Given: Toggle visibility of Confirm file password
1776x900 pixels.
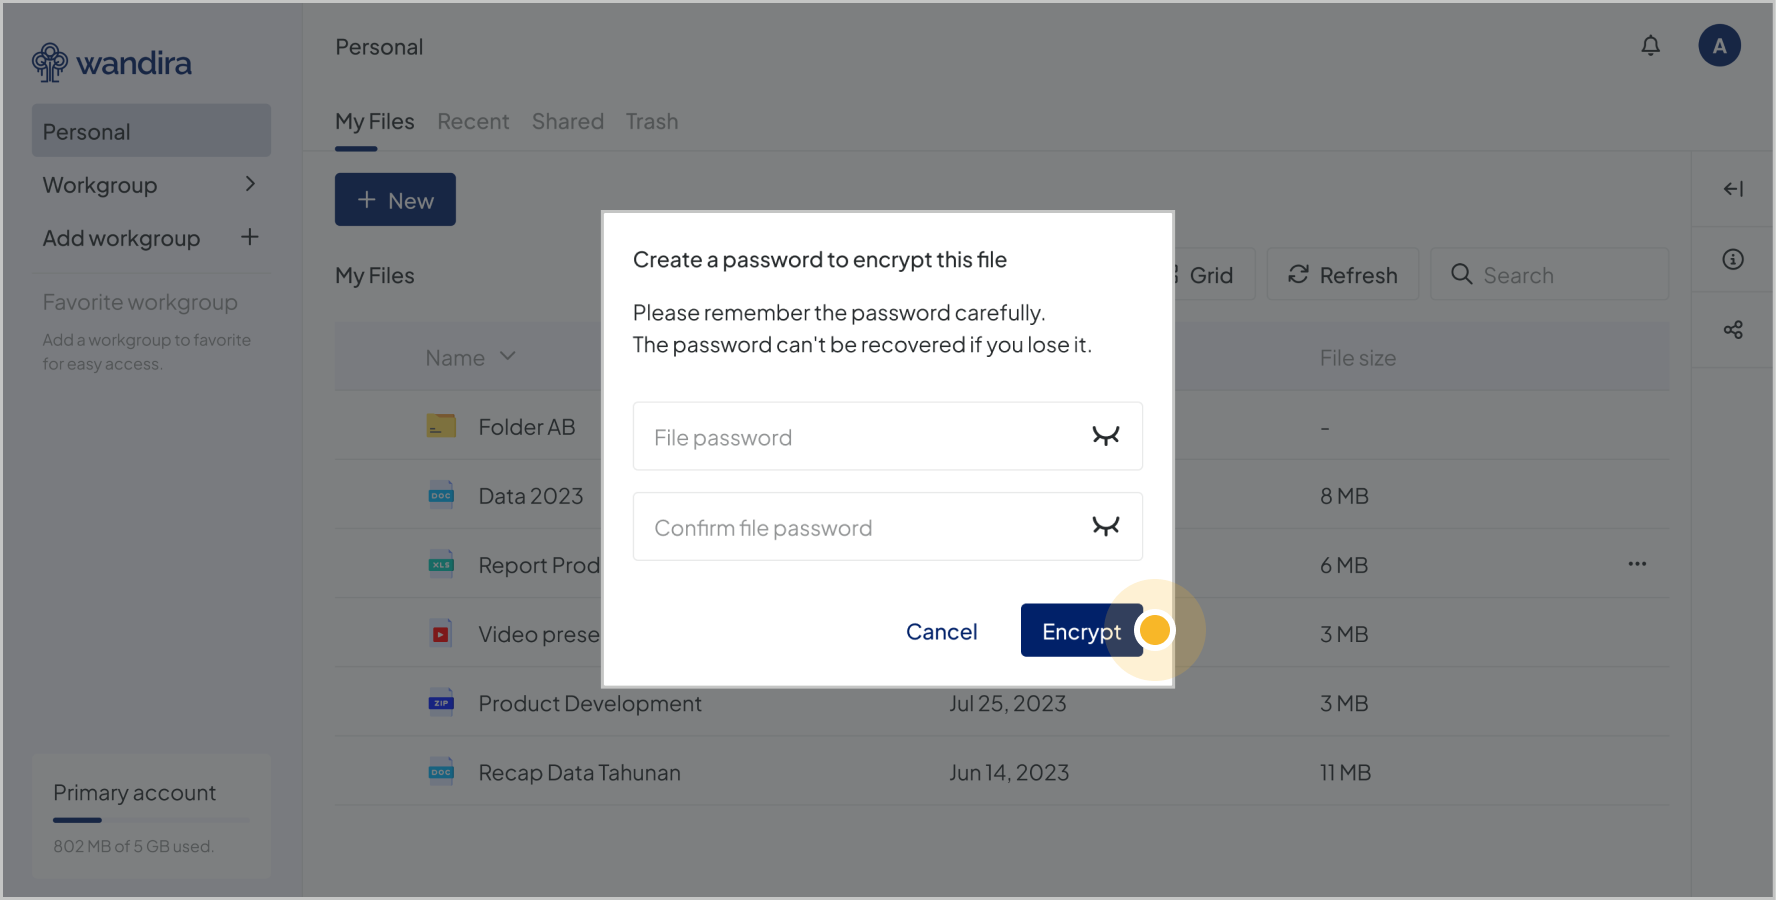Looking at the screenshot, I should pos(1105,527).
